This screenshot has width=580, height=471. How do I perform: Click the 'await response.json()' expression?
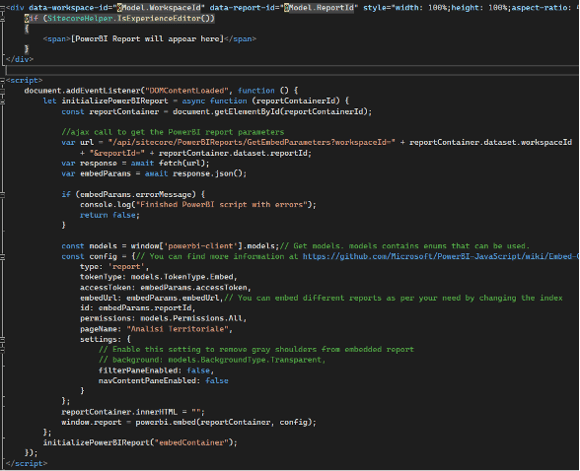[x=193, y=174]
